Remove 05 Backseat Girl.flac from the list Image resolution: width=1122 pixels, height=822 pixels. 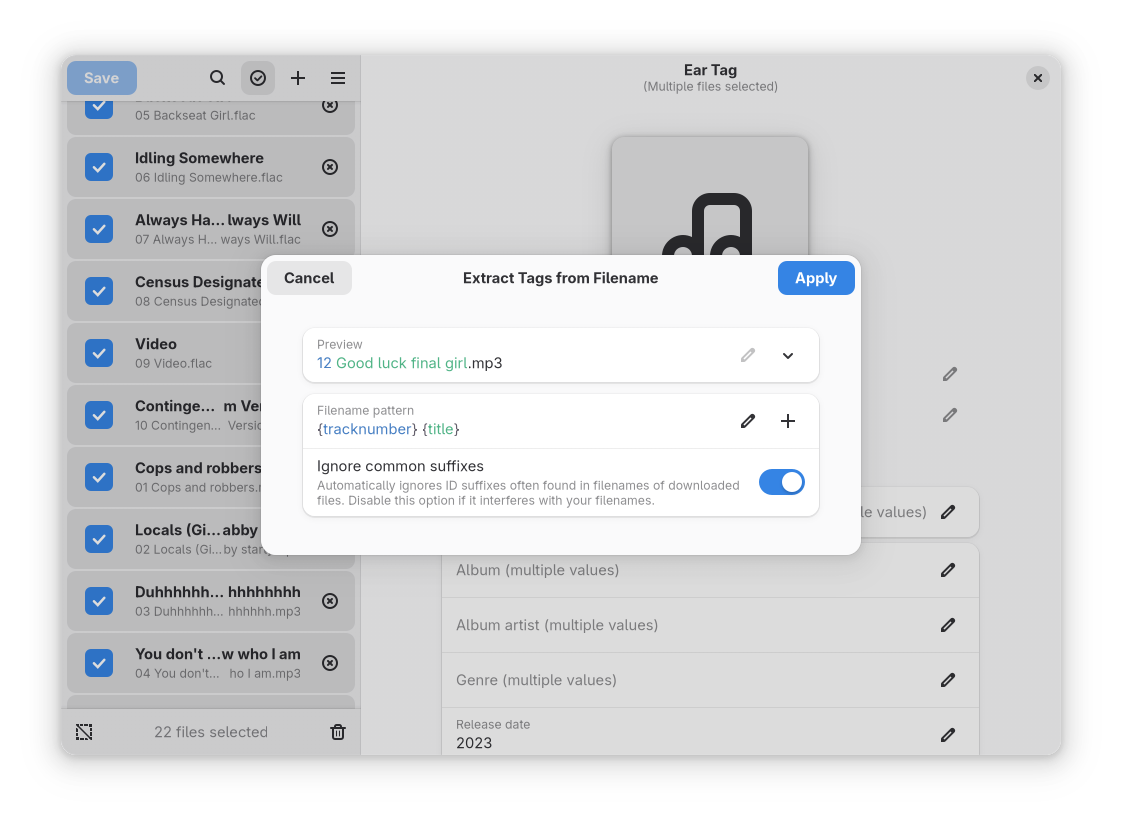(x=330, y=106)
